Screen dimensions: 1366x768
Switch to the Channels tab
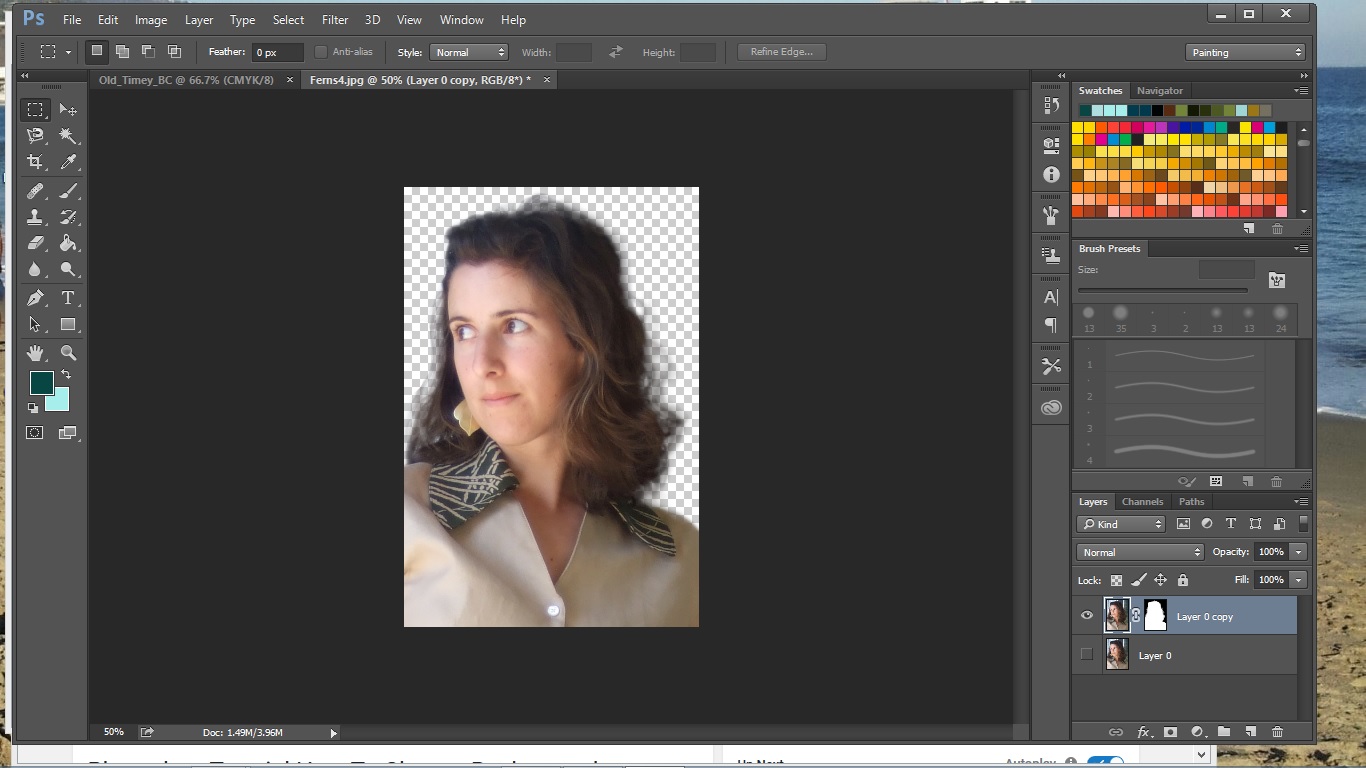coord(1142,501)
